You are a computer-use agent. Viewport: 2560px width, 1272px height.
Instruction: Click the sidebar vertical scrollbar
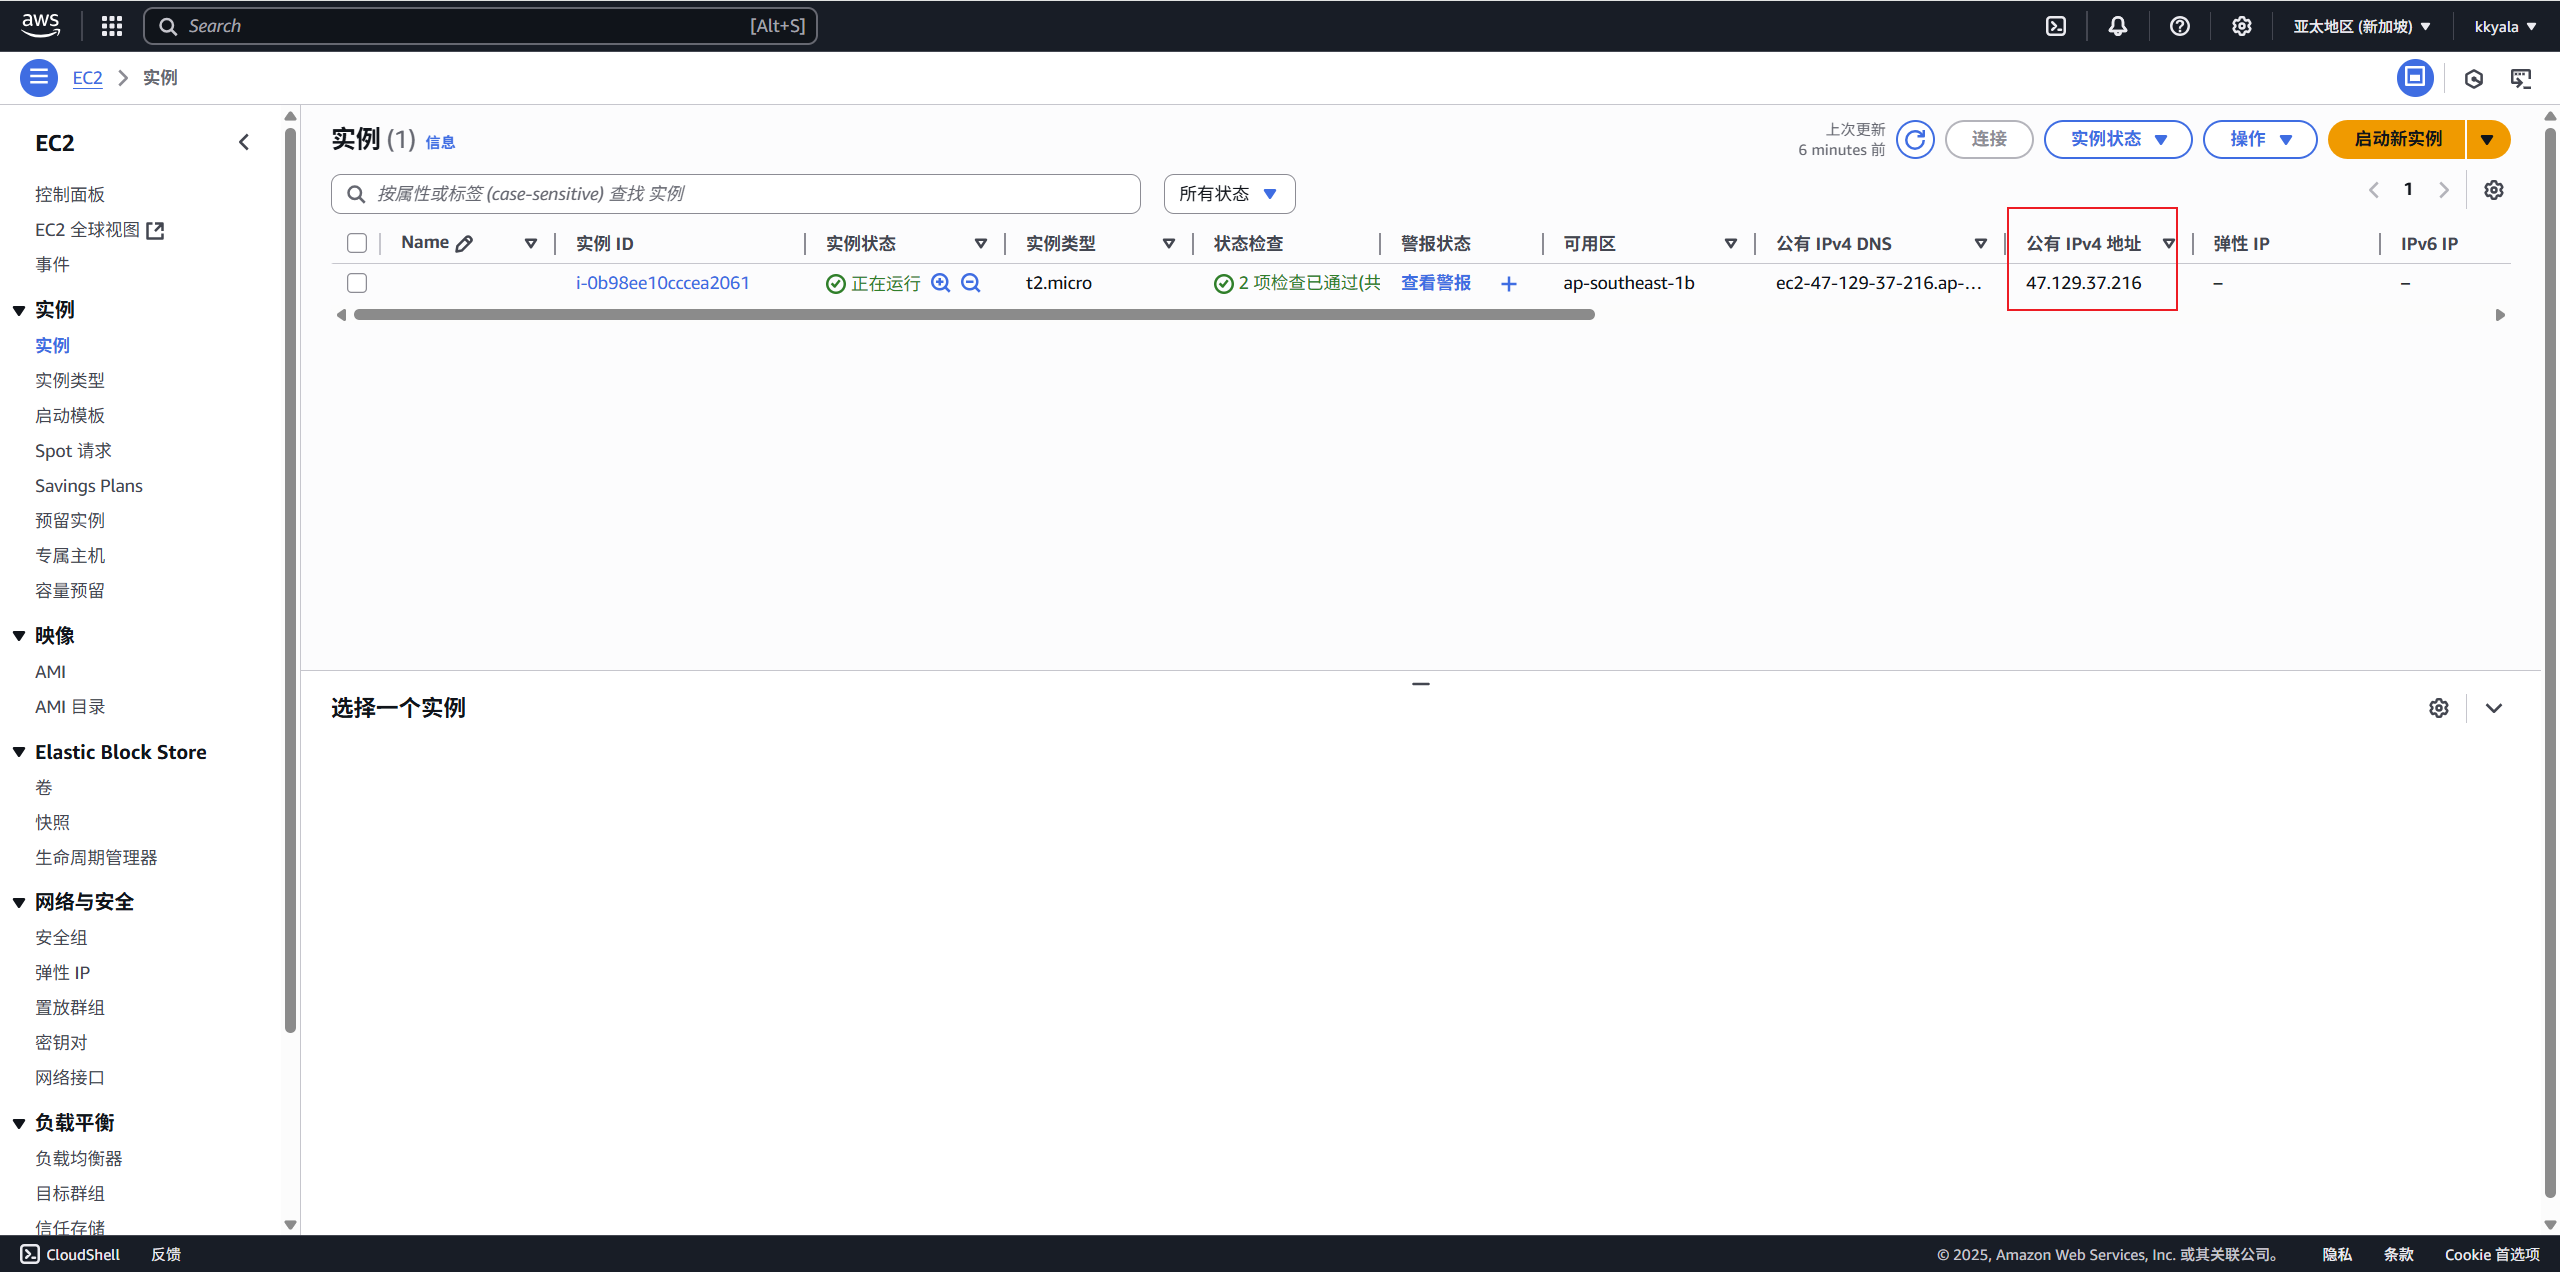290,580
